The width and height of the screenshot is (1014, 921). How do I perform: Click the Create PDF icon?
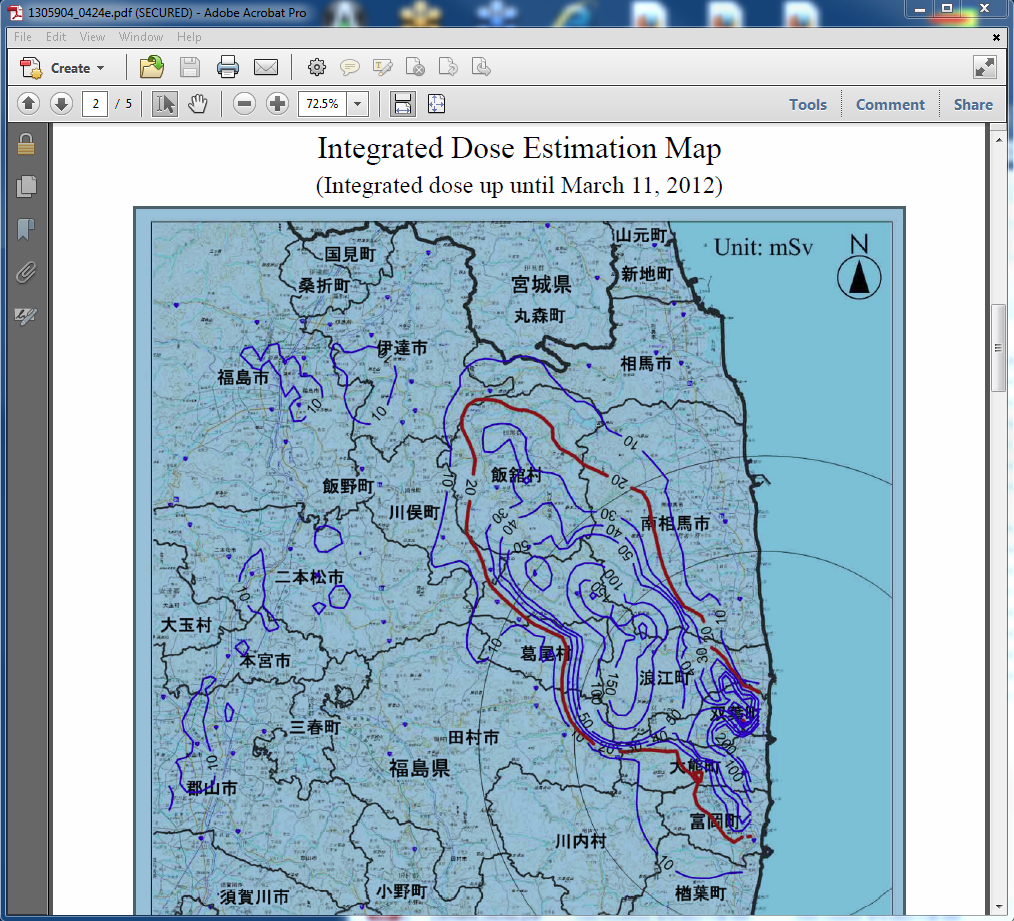point(30,68)
